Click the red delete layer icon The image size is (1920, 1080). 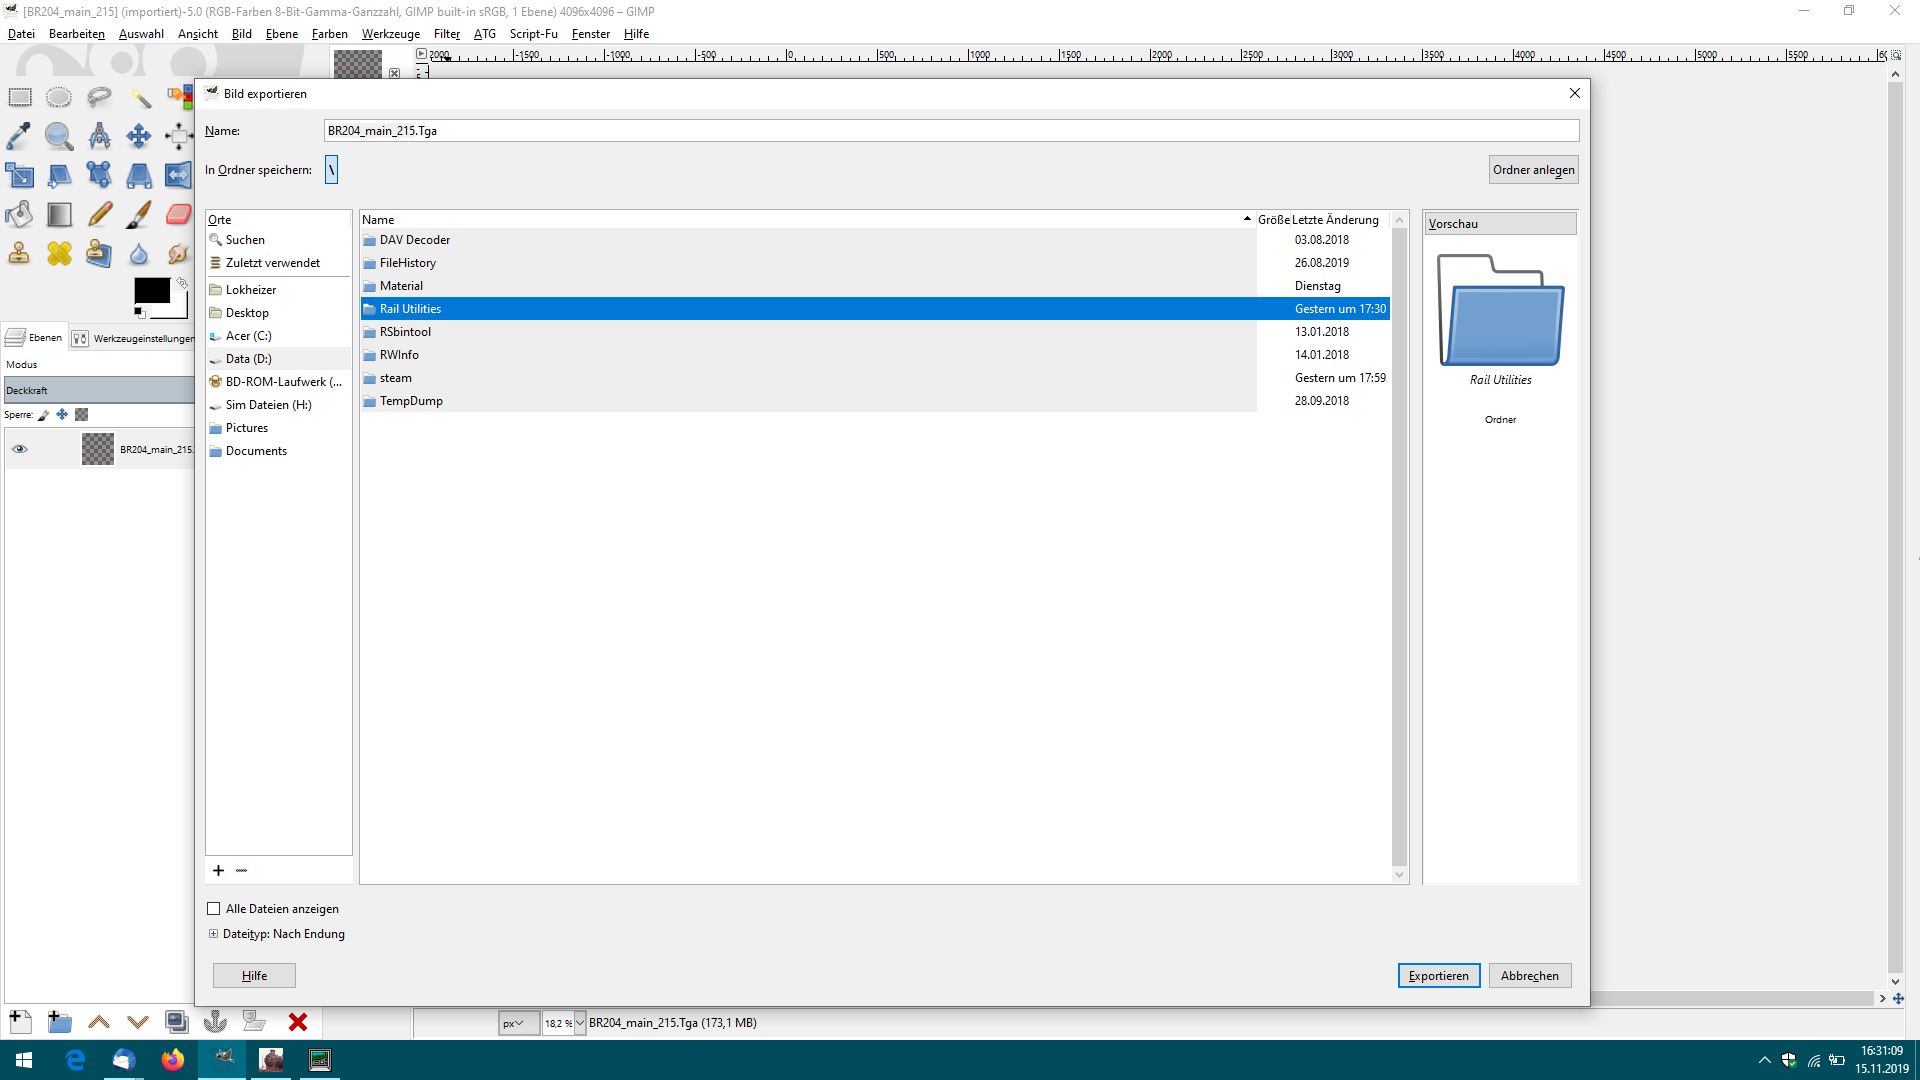click(x=297, y=1022)
